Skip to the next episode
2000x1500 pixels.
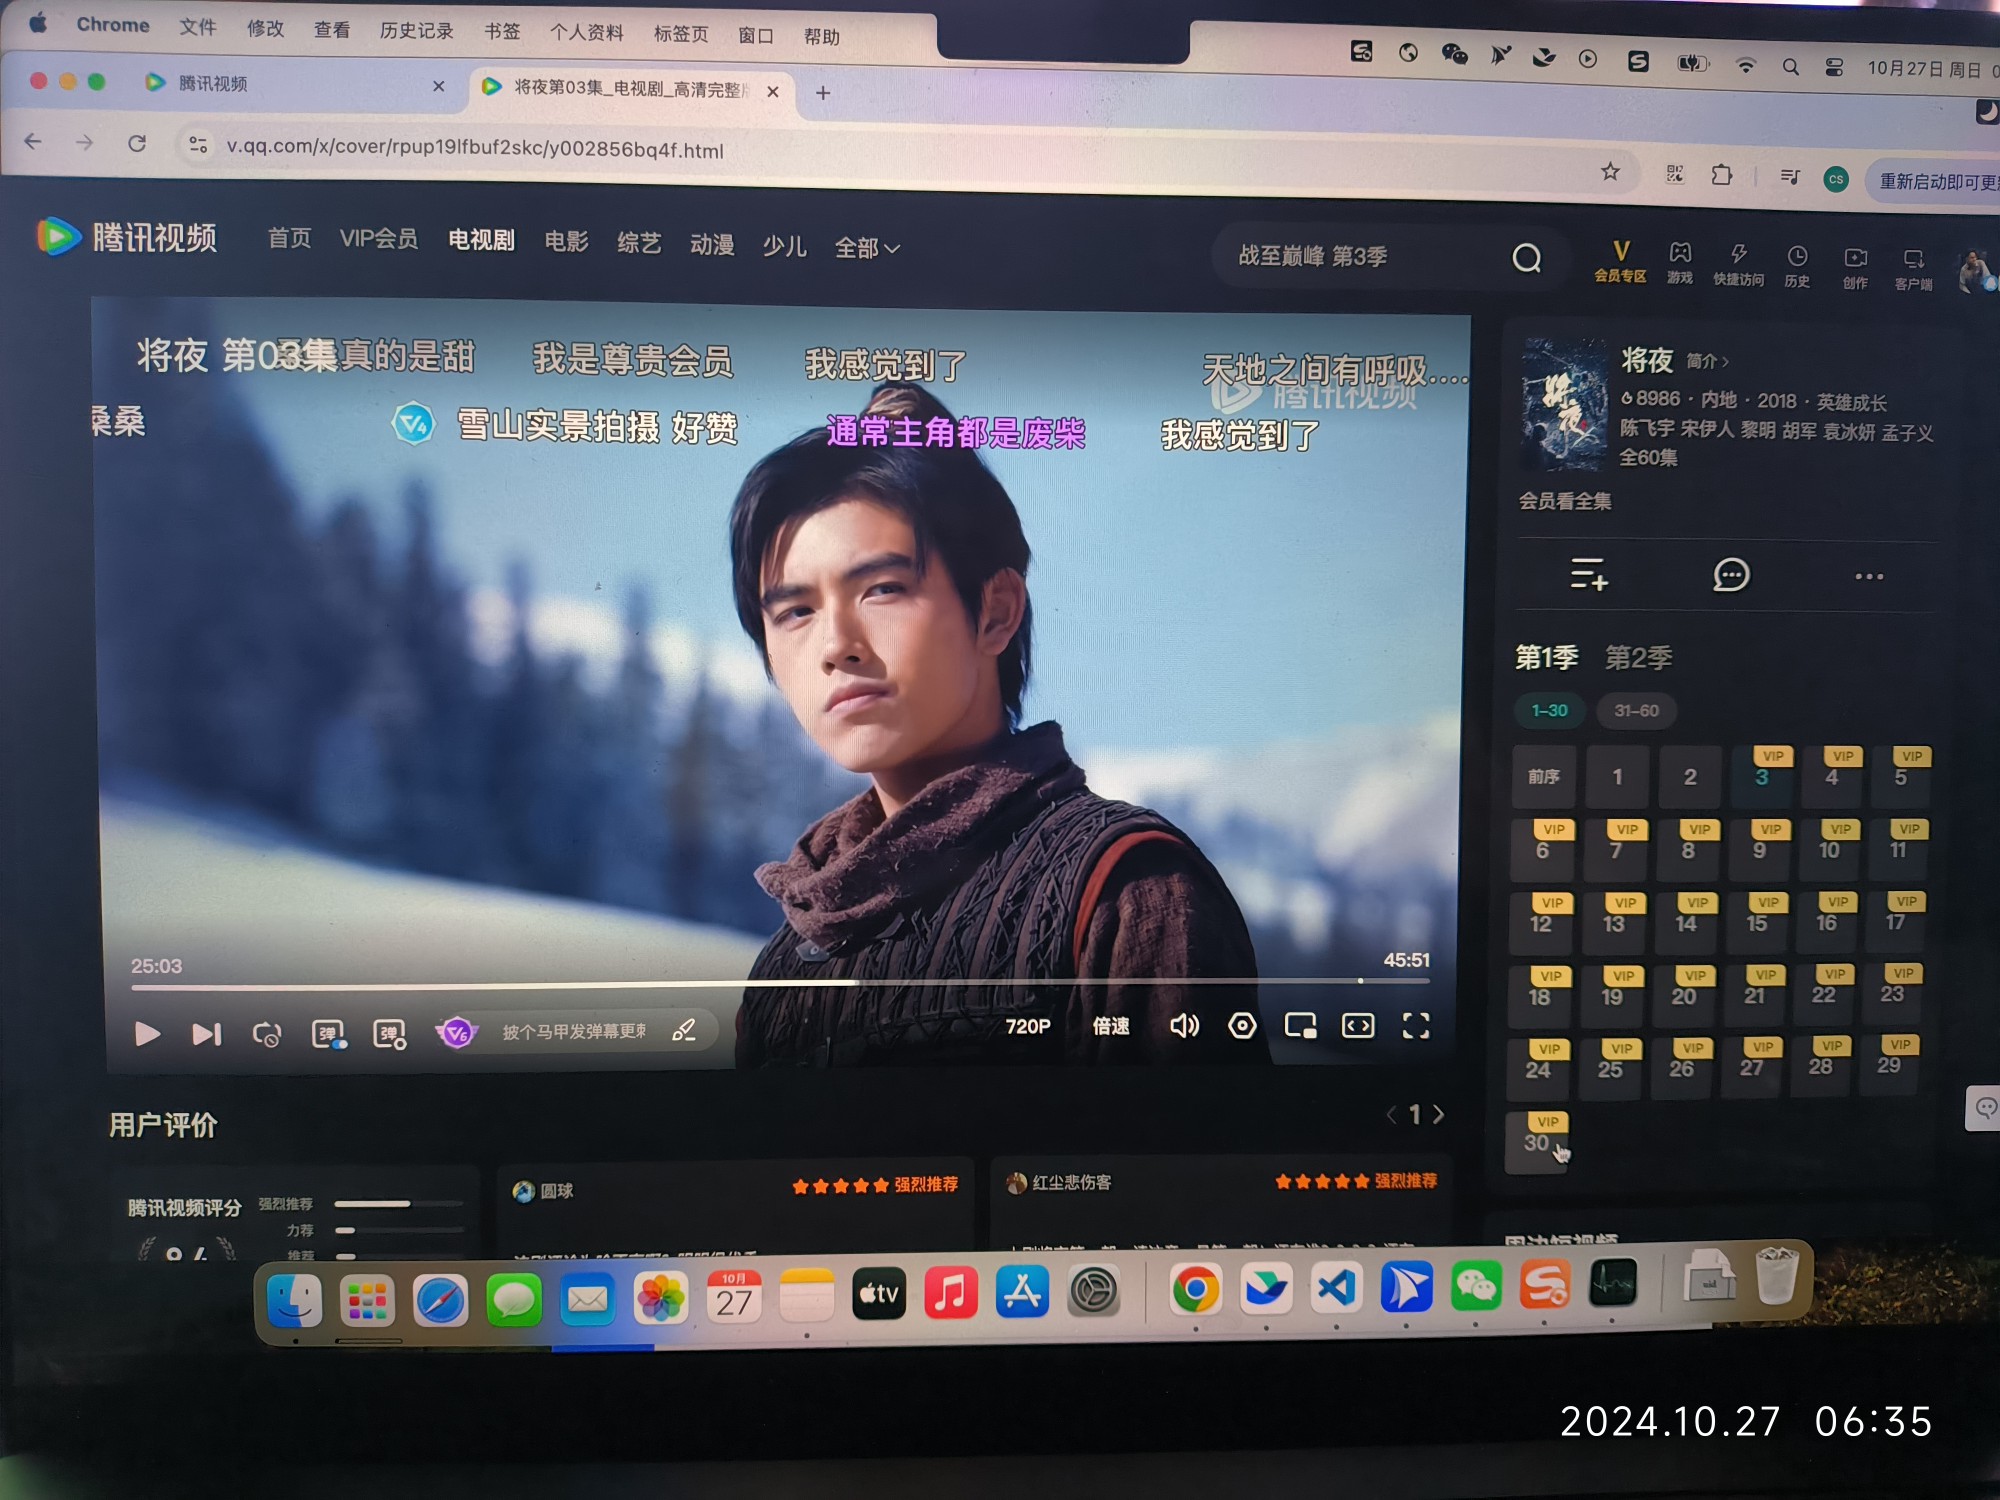(x=206, y=1034)
